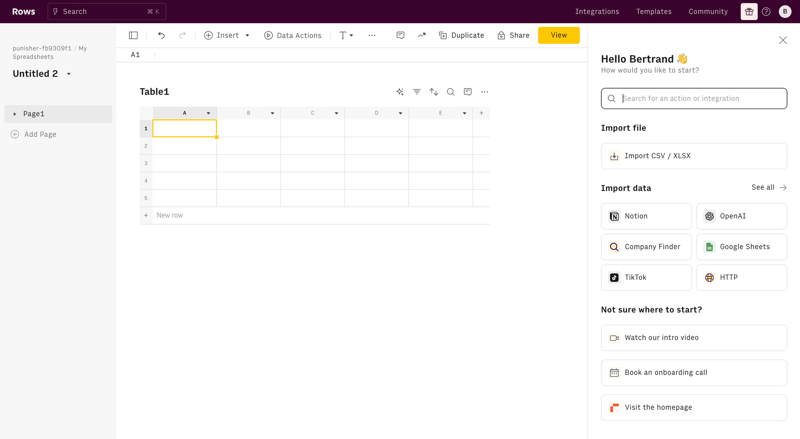Open My Spreadsheets breadcrumb
This screenshot has height=439, width=800.
tap(49, 53)
